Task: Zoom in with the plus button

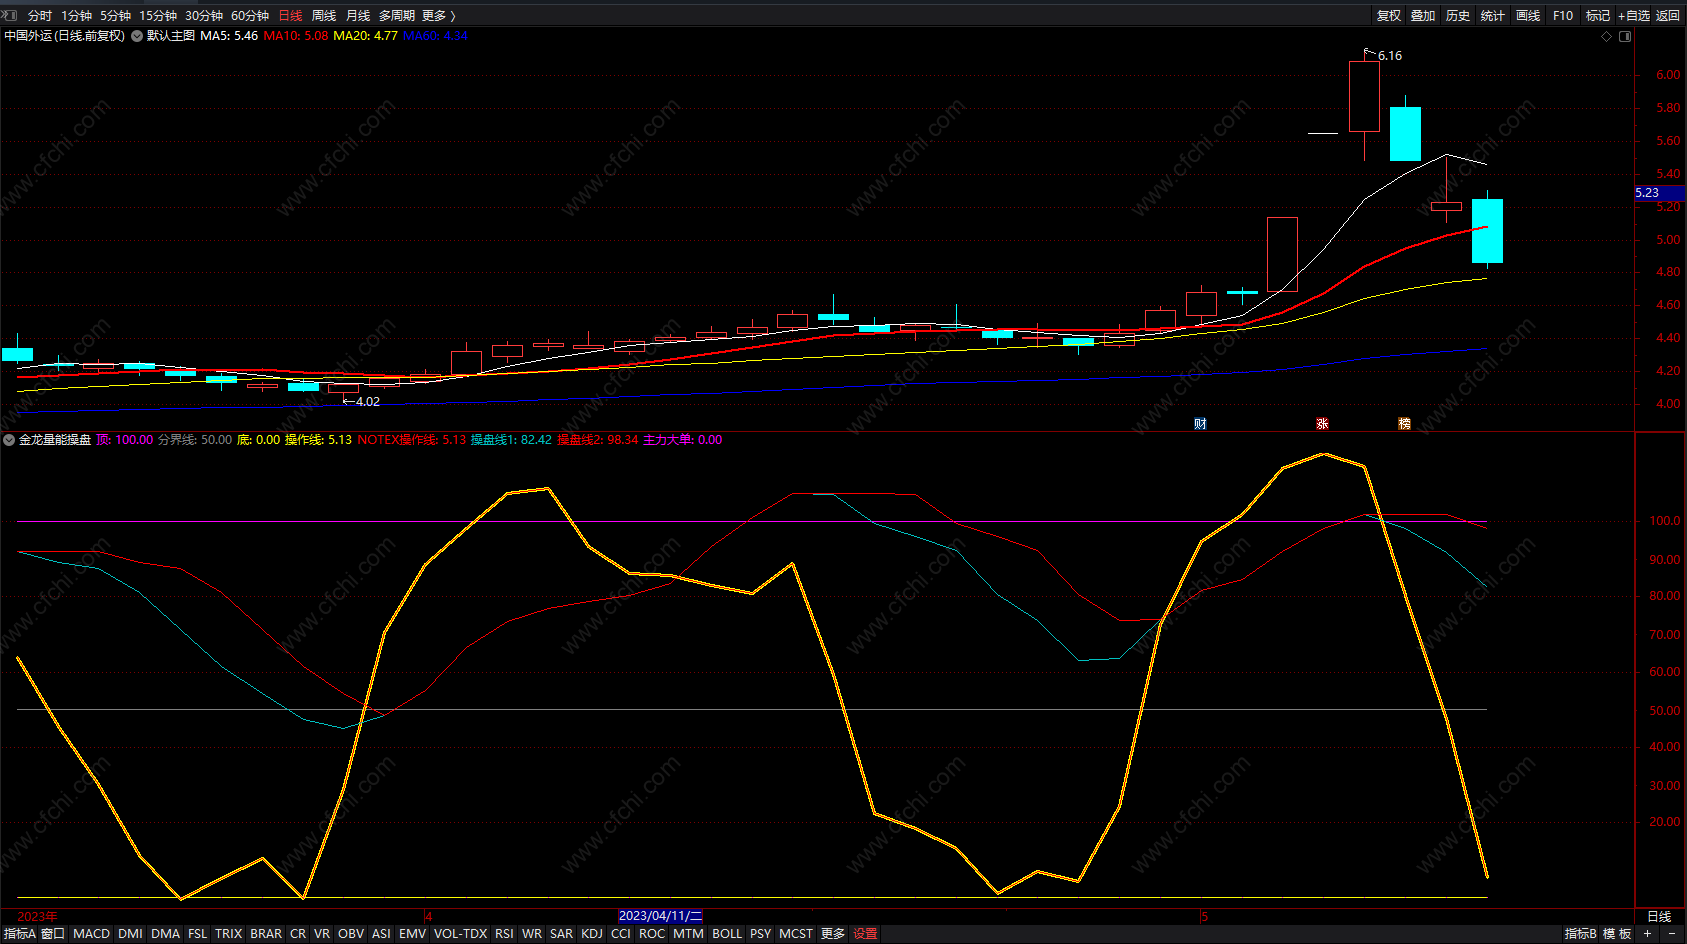Action: coord(1647,934)
